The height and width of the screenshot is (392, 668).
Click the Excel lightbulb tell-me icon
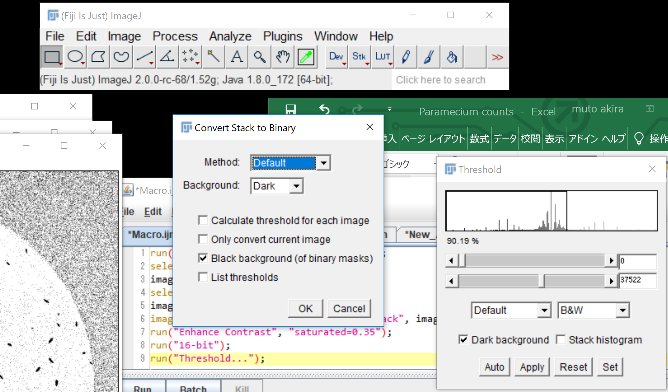[x=638, y=138]
